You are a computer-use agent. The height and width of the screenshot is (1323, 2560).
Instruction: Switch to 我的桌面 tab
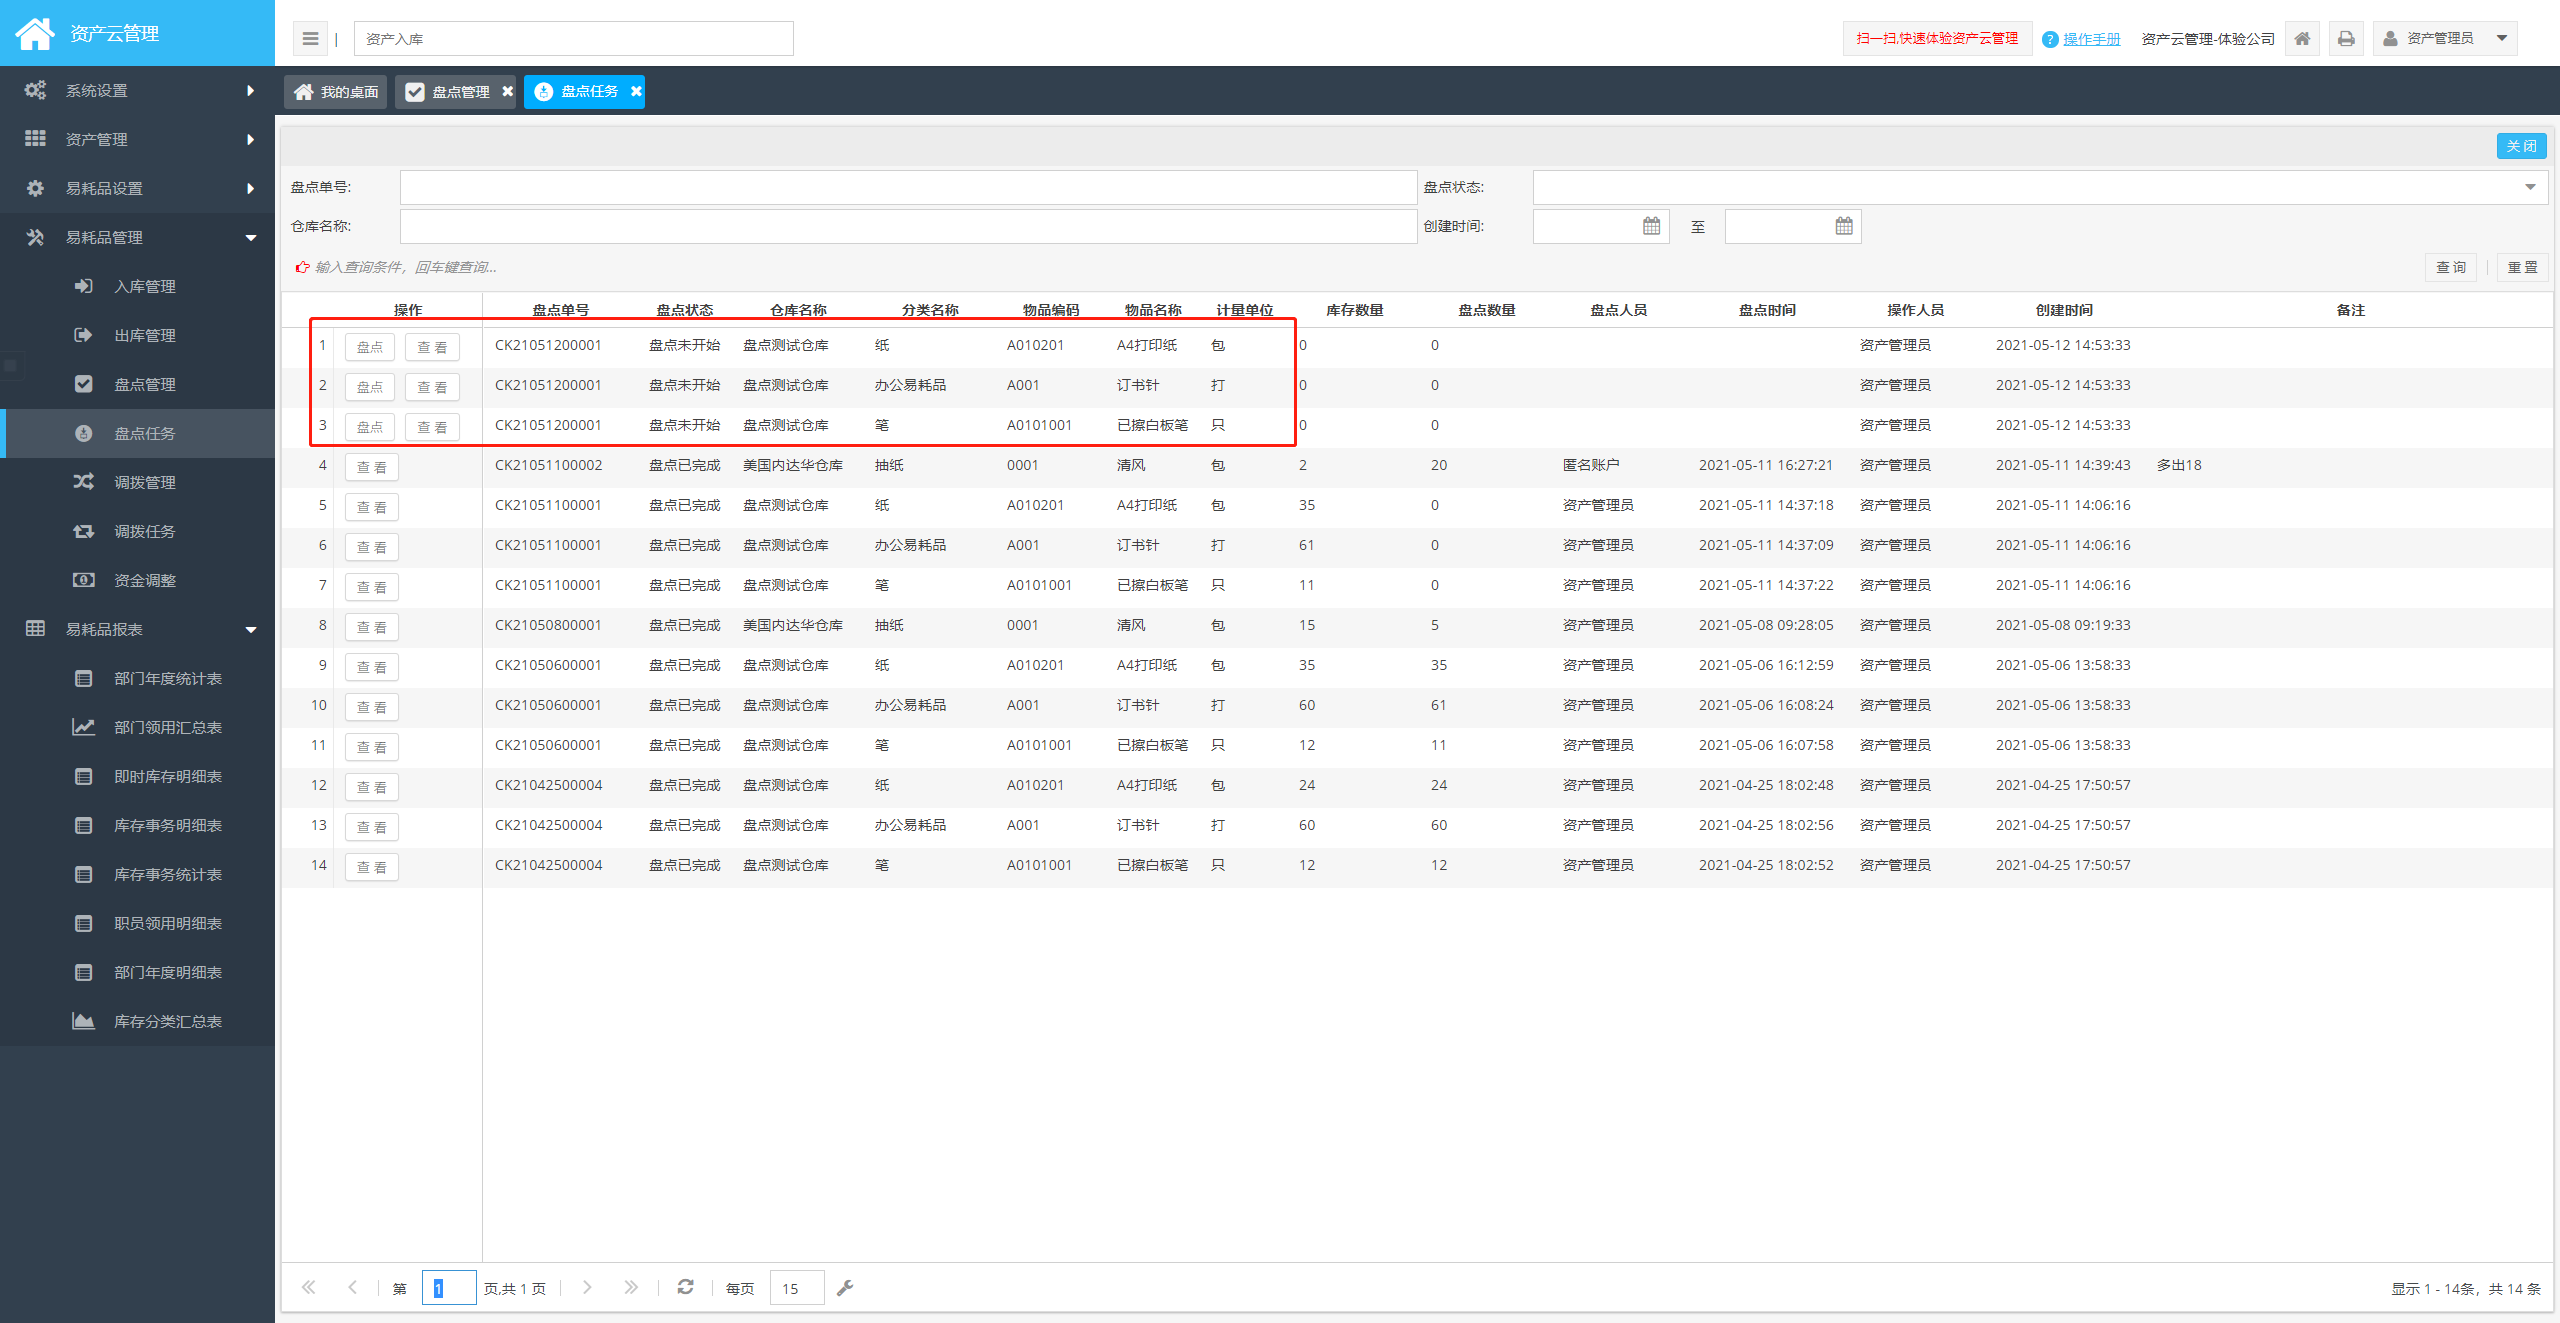[x=336, y=91]
